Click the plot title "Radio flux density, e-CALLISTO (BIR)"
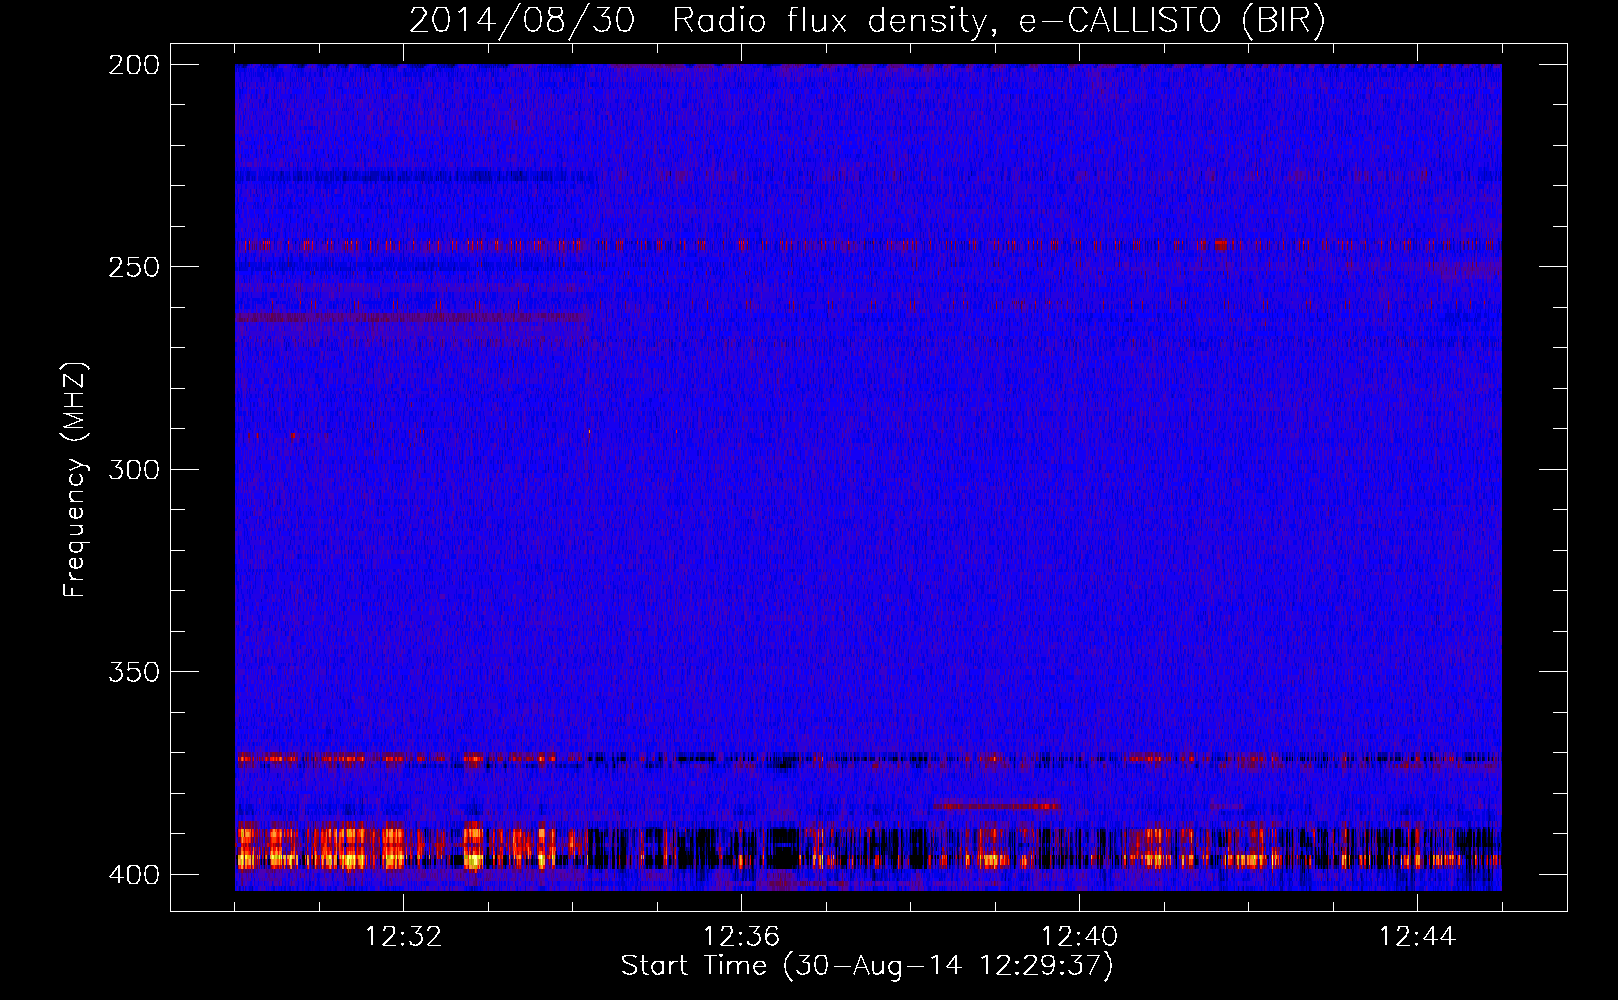The height and width of the screenshot is (1000, 1618). click(x=999, y=21)
